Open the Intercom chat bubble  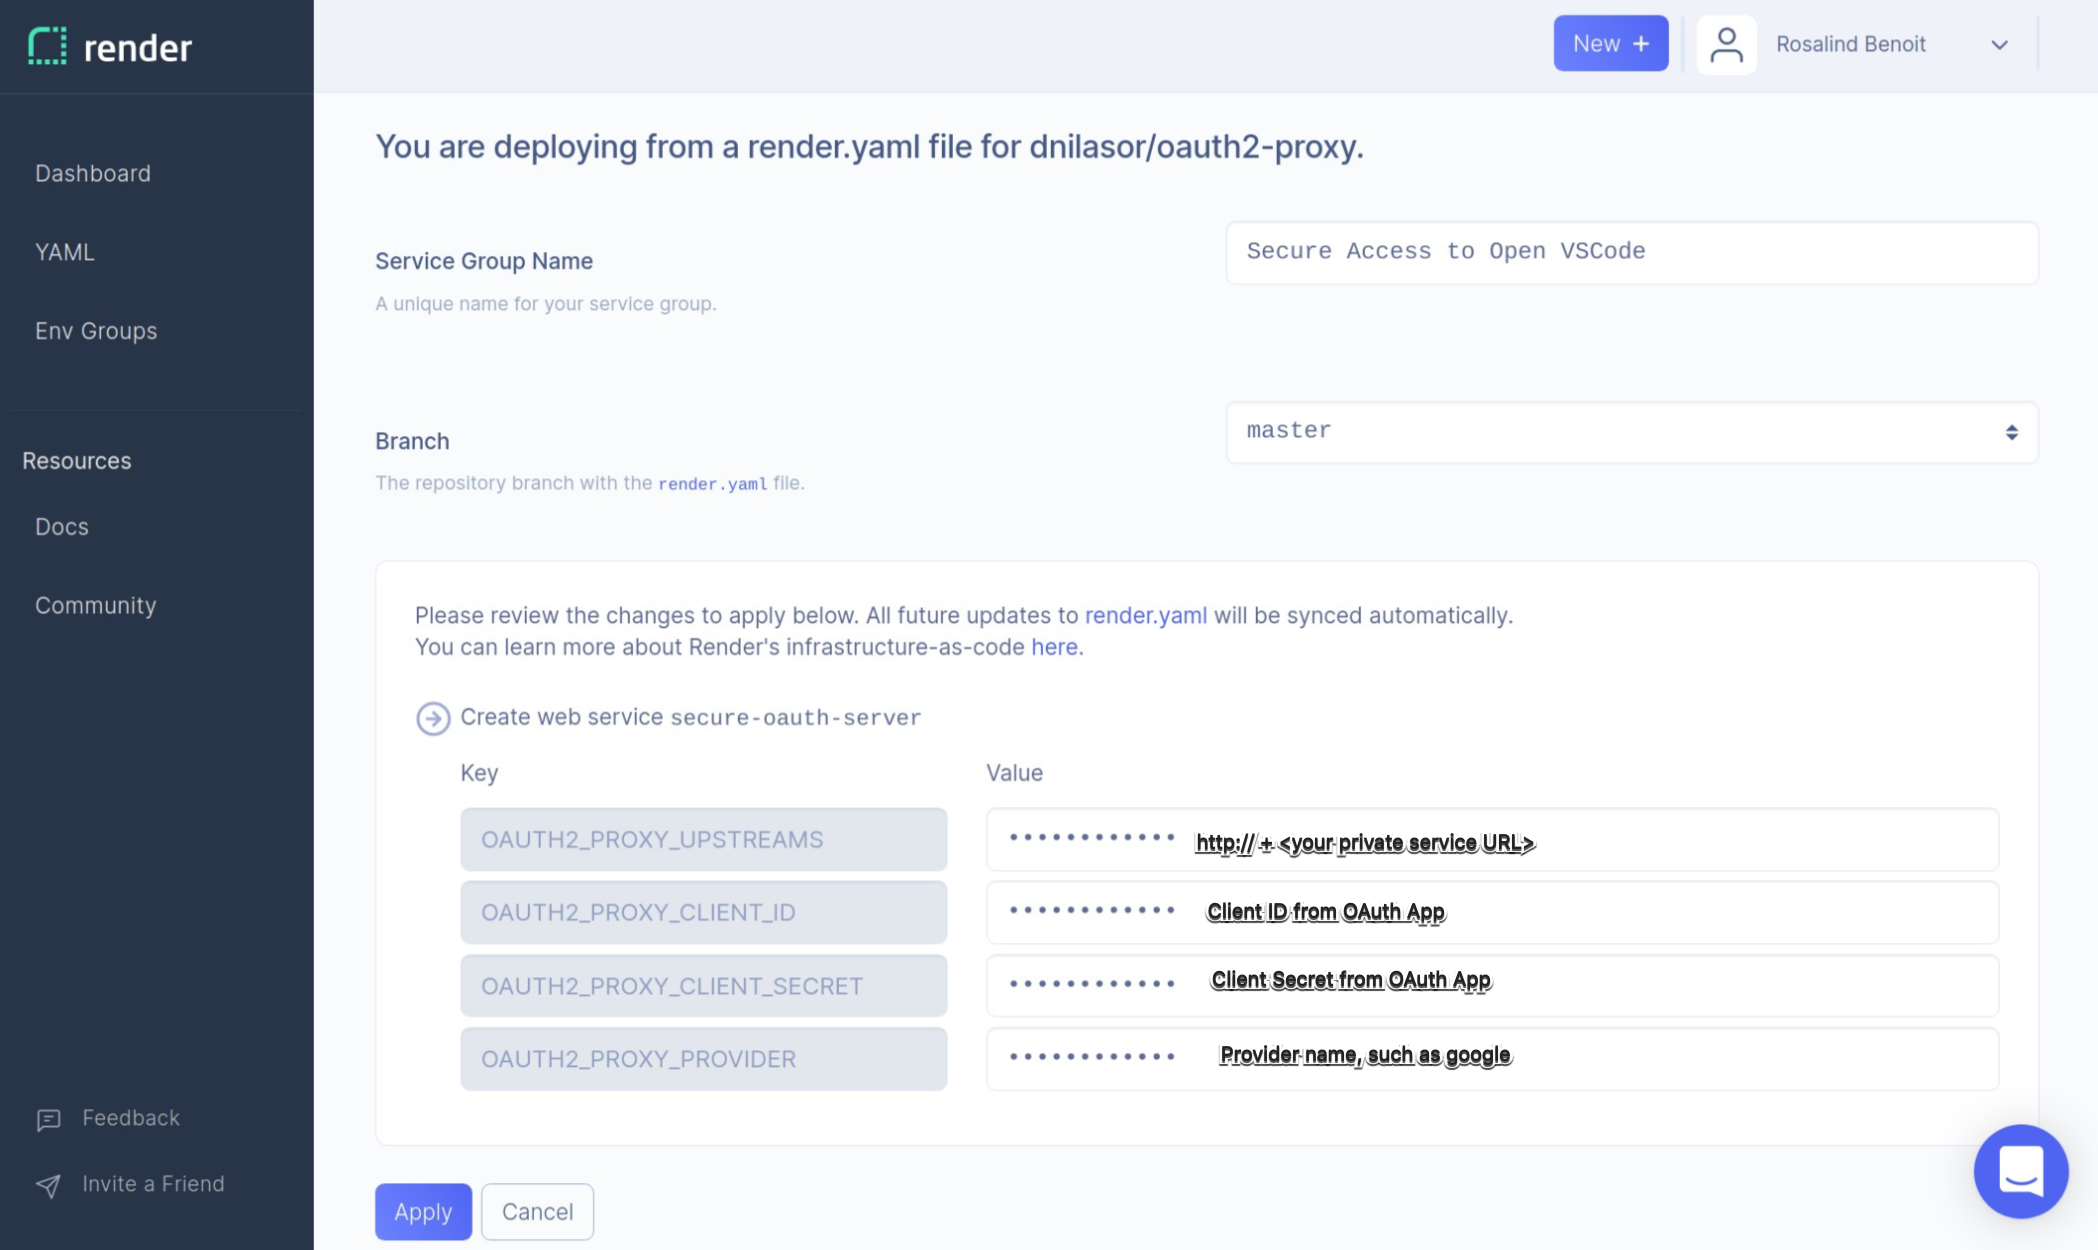[2021, 1171]
